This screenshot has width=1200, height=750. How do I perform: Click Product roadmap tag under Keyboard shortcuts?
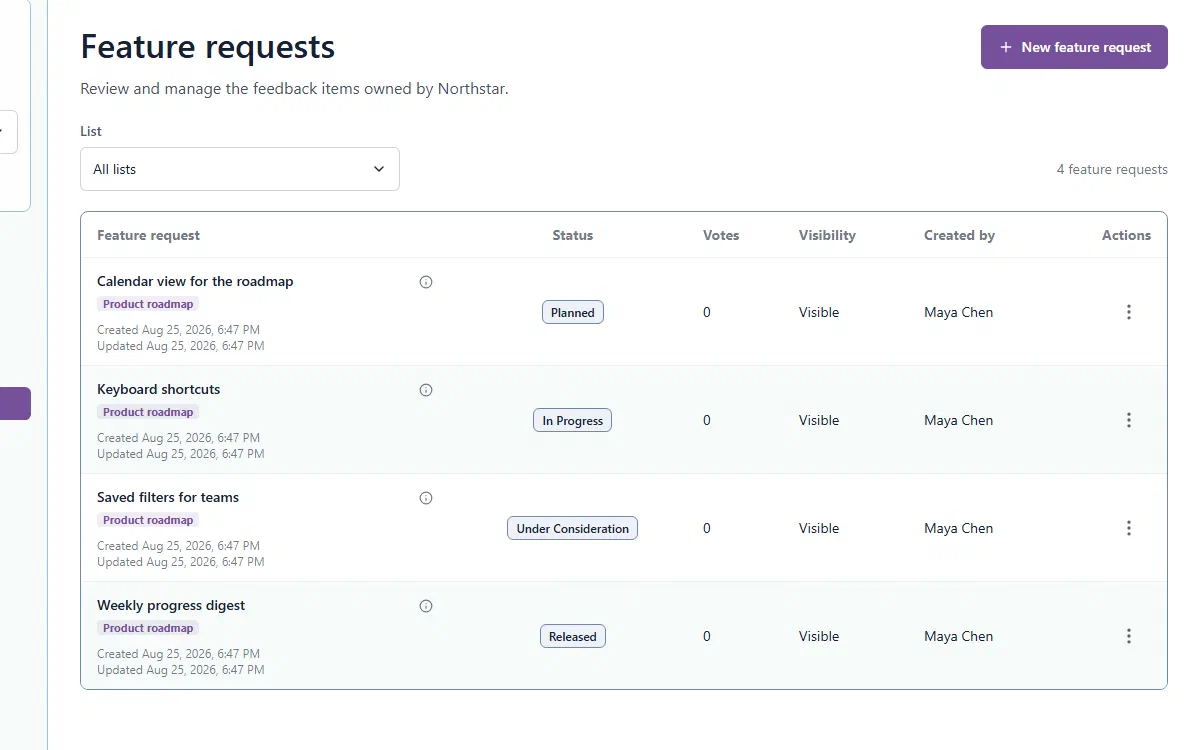[148, 412]
